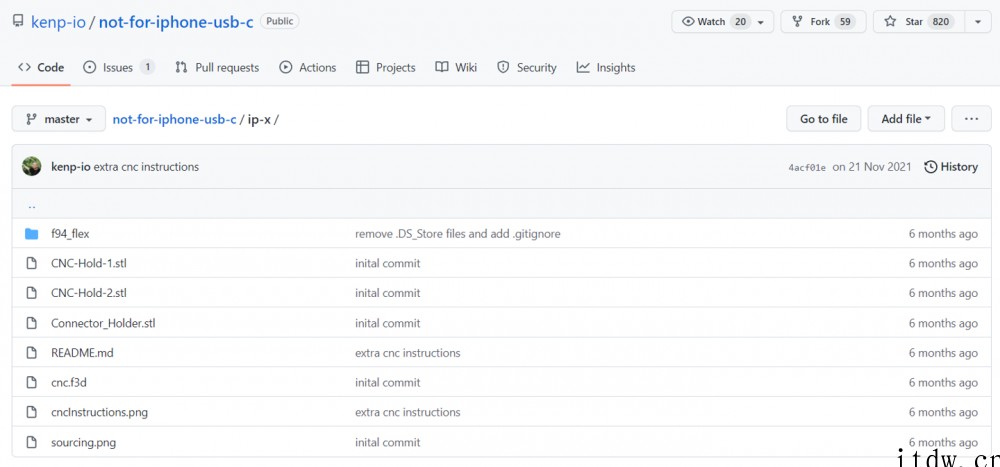Open the Security tab
Screen dimensions: 1000x467
[x=526, y=68]
